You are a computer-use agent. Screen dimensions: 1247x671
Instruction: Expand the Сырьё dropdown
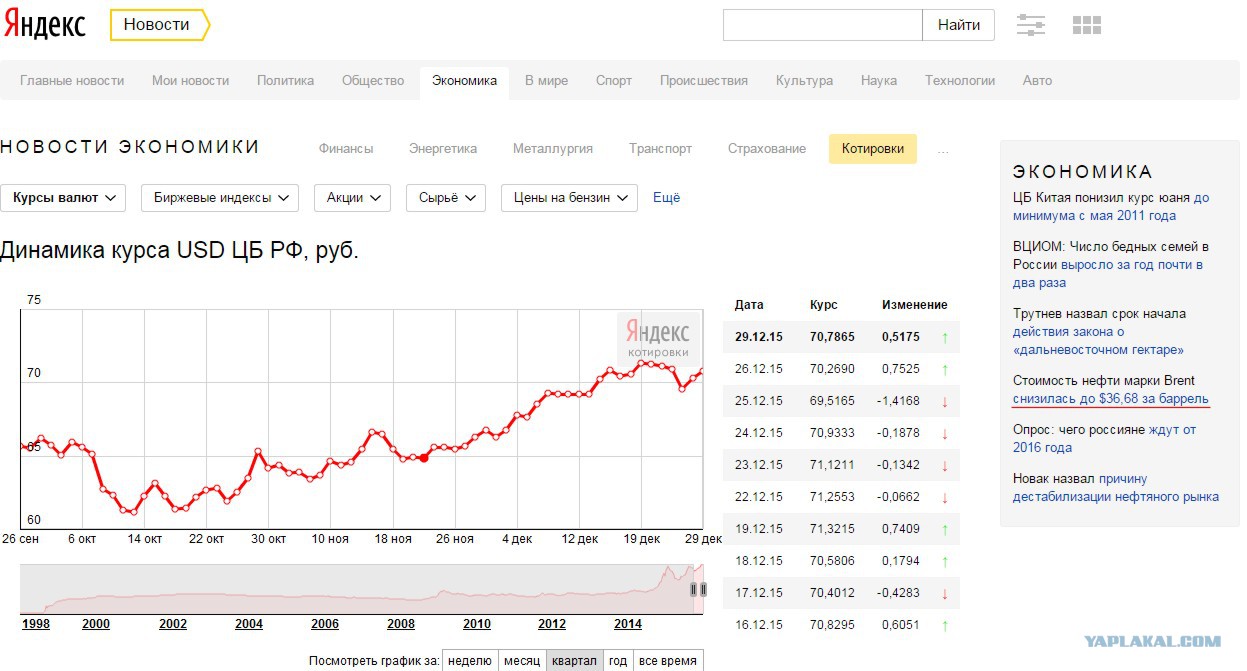(x=446, y=198)
